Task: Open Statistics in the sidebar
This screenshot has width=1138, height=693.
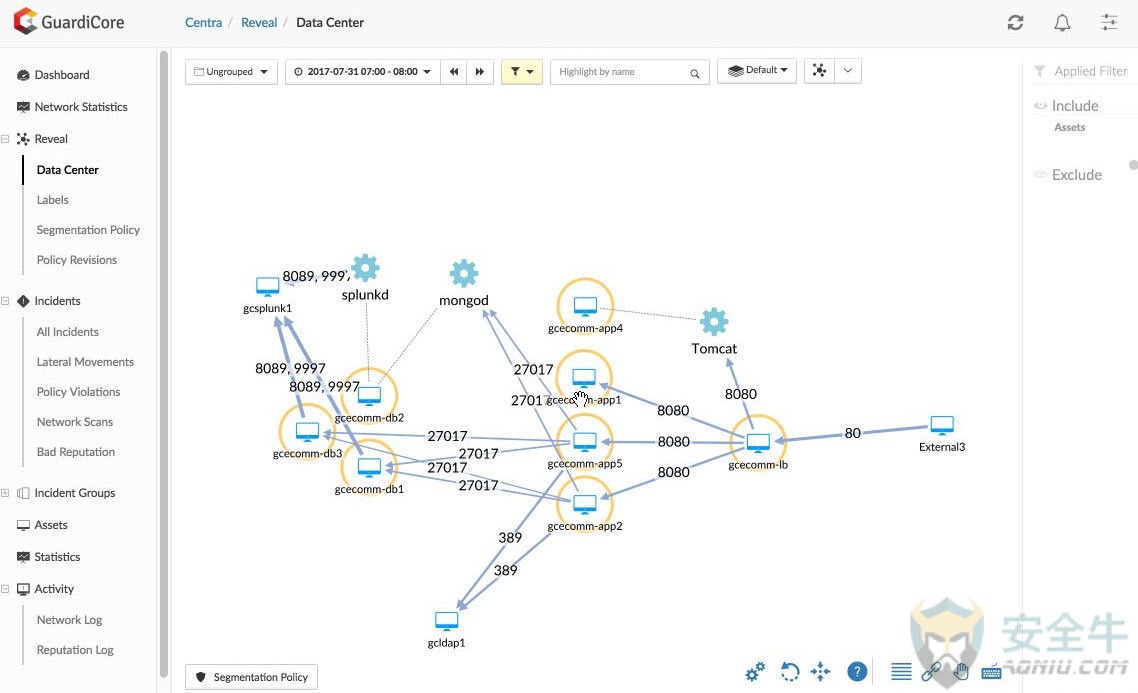Action: coord(57,557)
